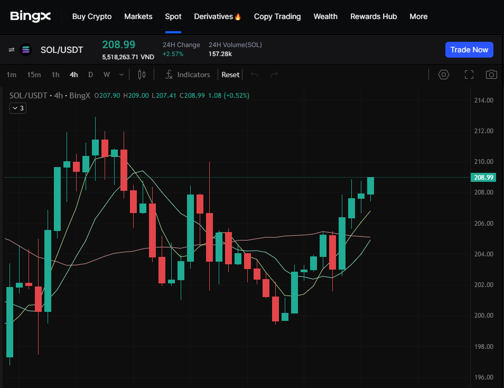
Task: Click the 208.99 current price label on axis
Action: point(483,177)
